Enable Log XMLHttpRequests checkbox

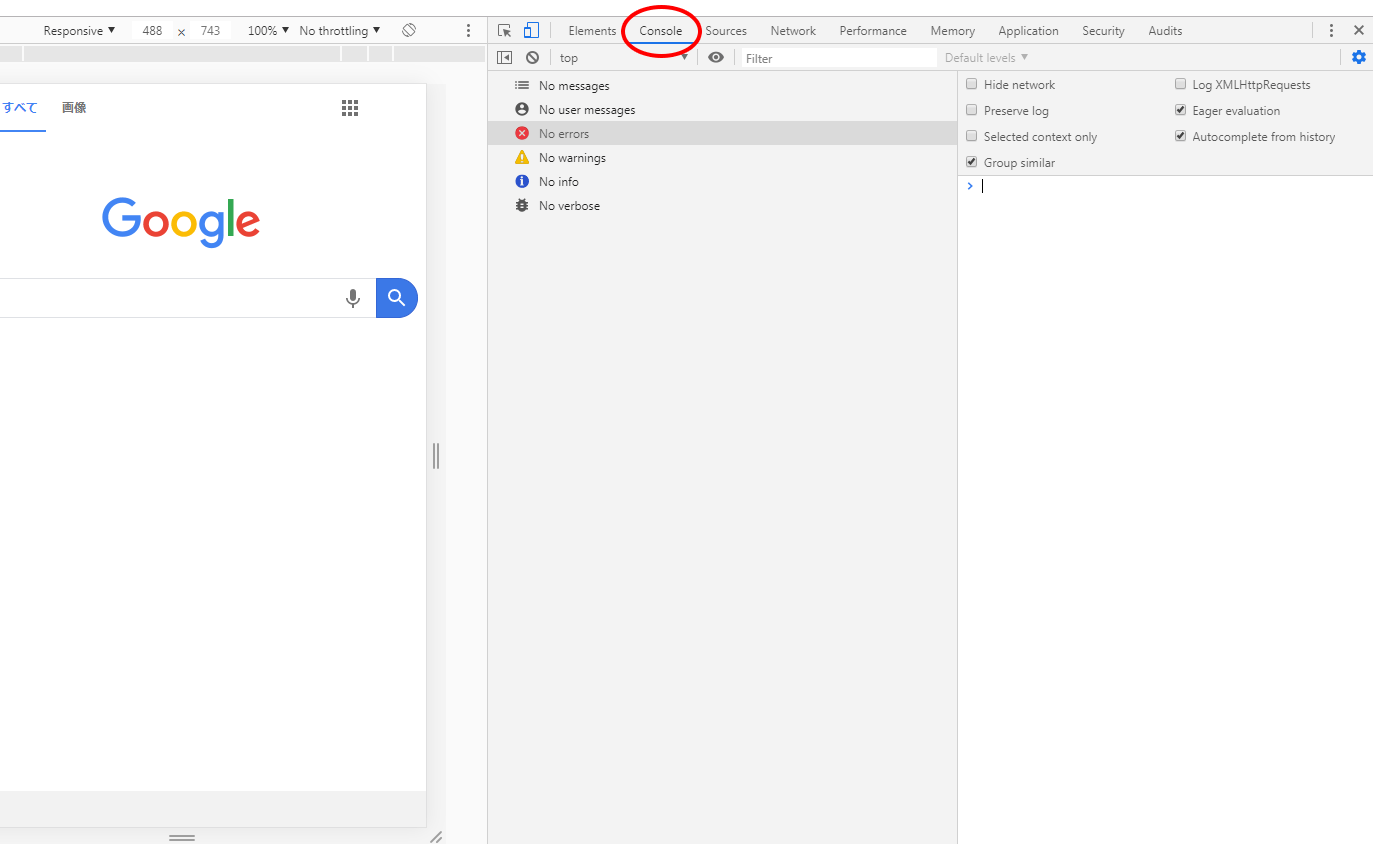[x=1181, y=85]
